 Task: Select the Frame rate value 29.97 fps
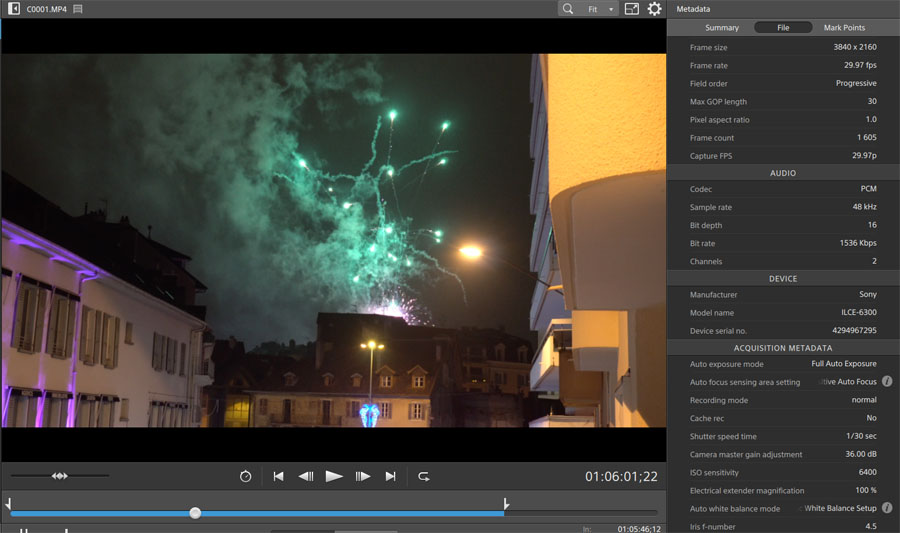tap(860, 65)
